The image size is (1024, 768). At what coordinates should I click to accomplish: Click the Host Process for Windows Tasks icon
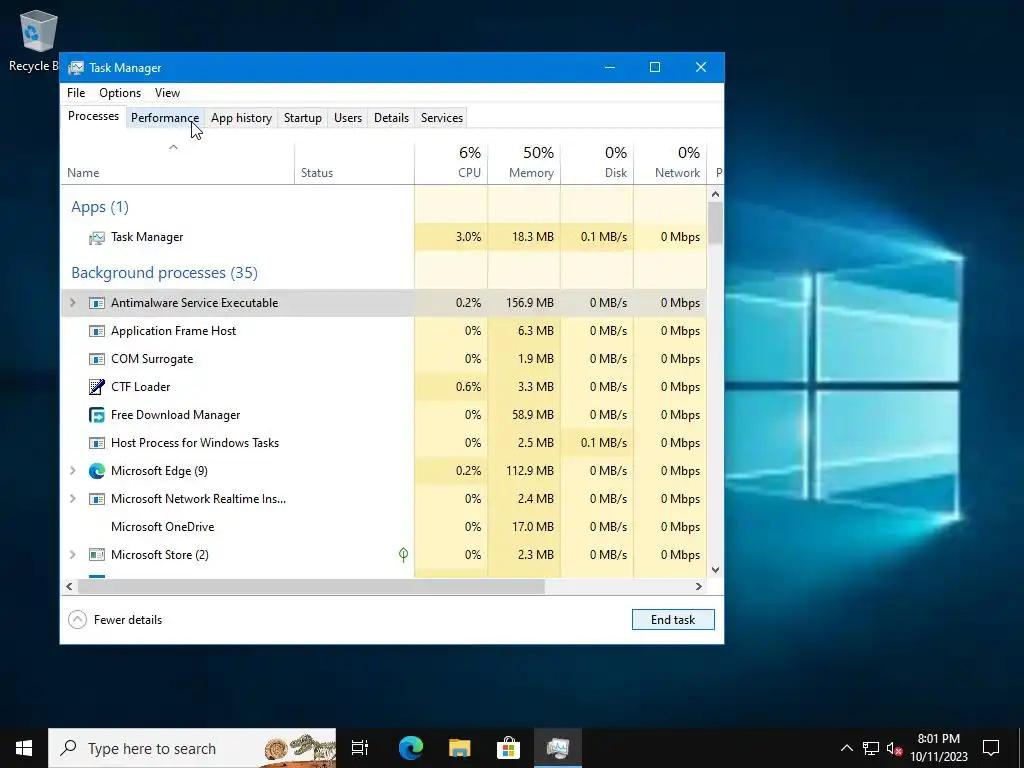click(x=97, y=443)
